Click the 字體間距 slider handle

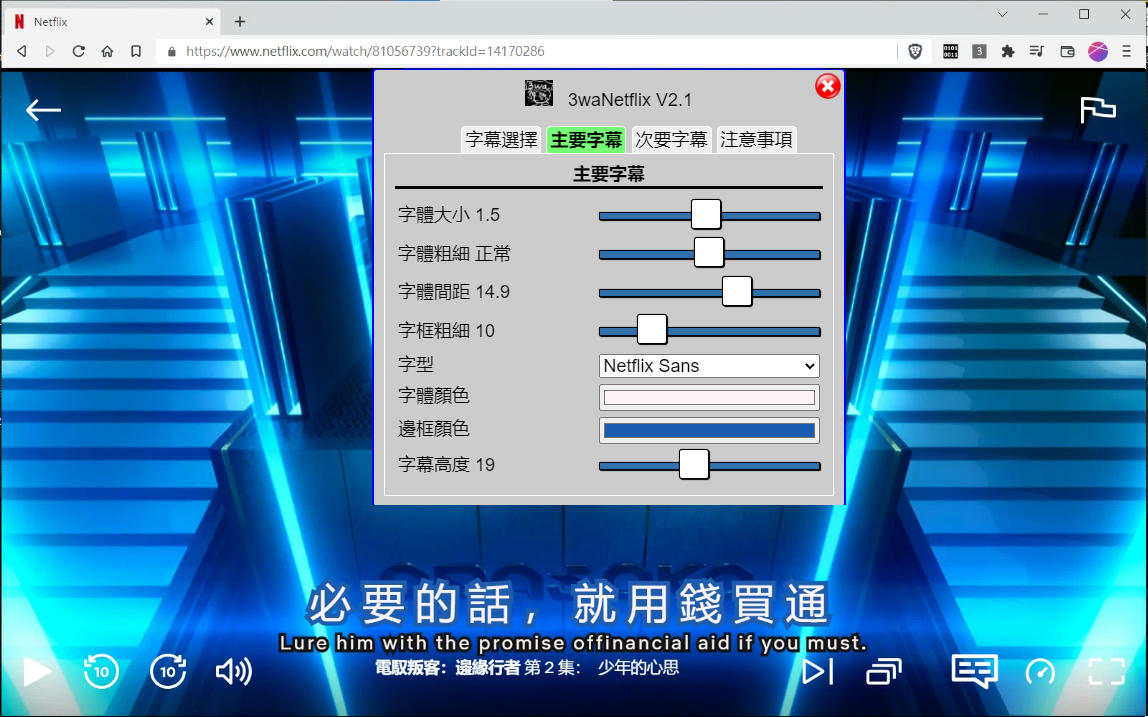[737, 291]
